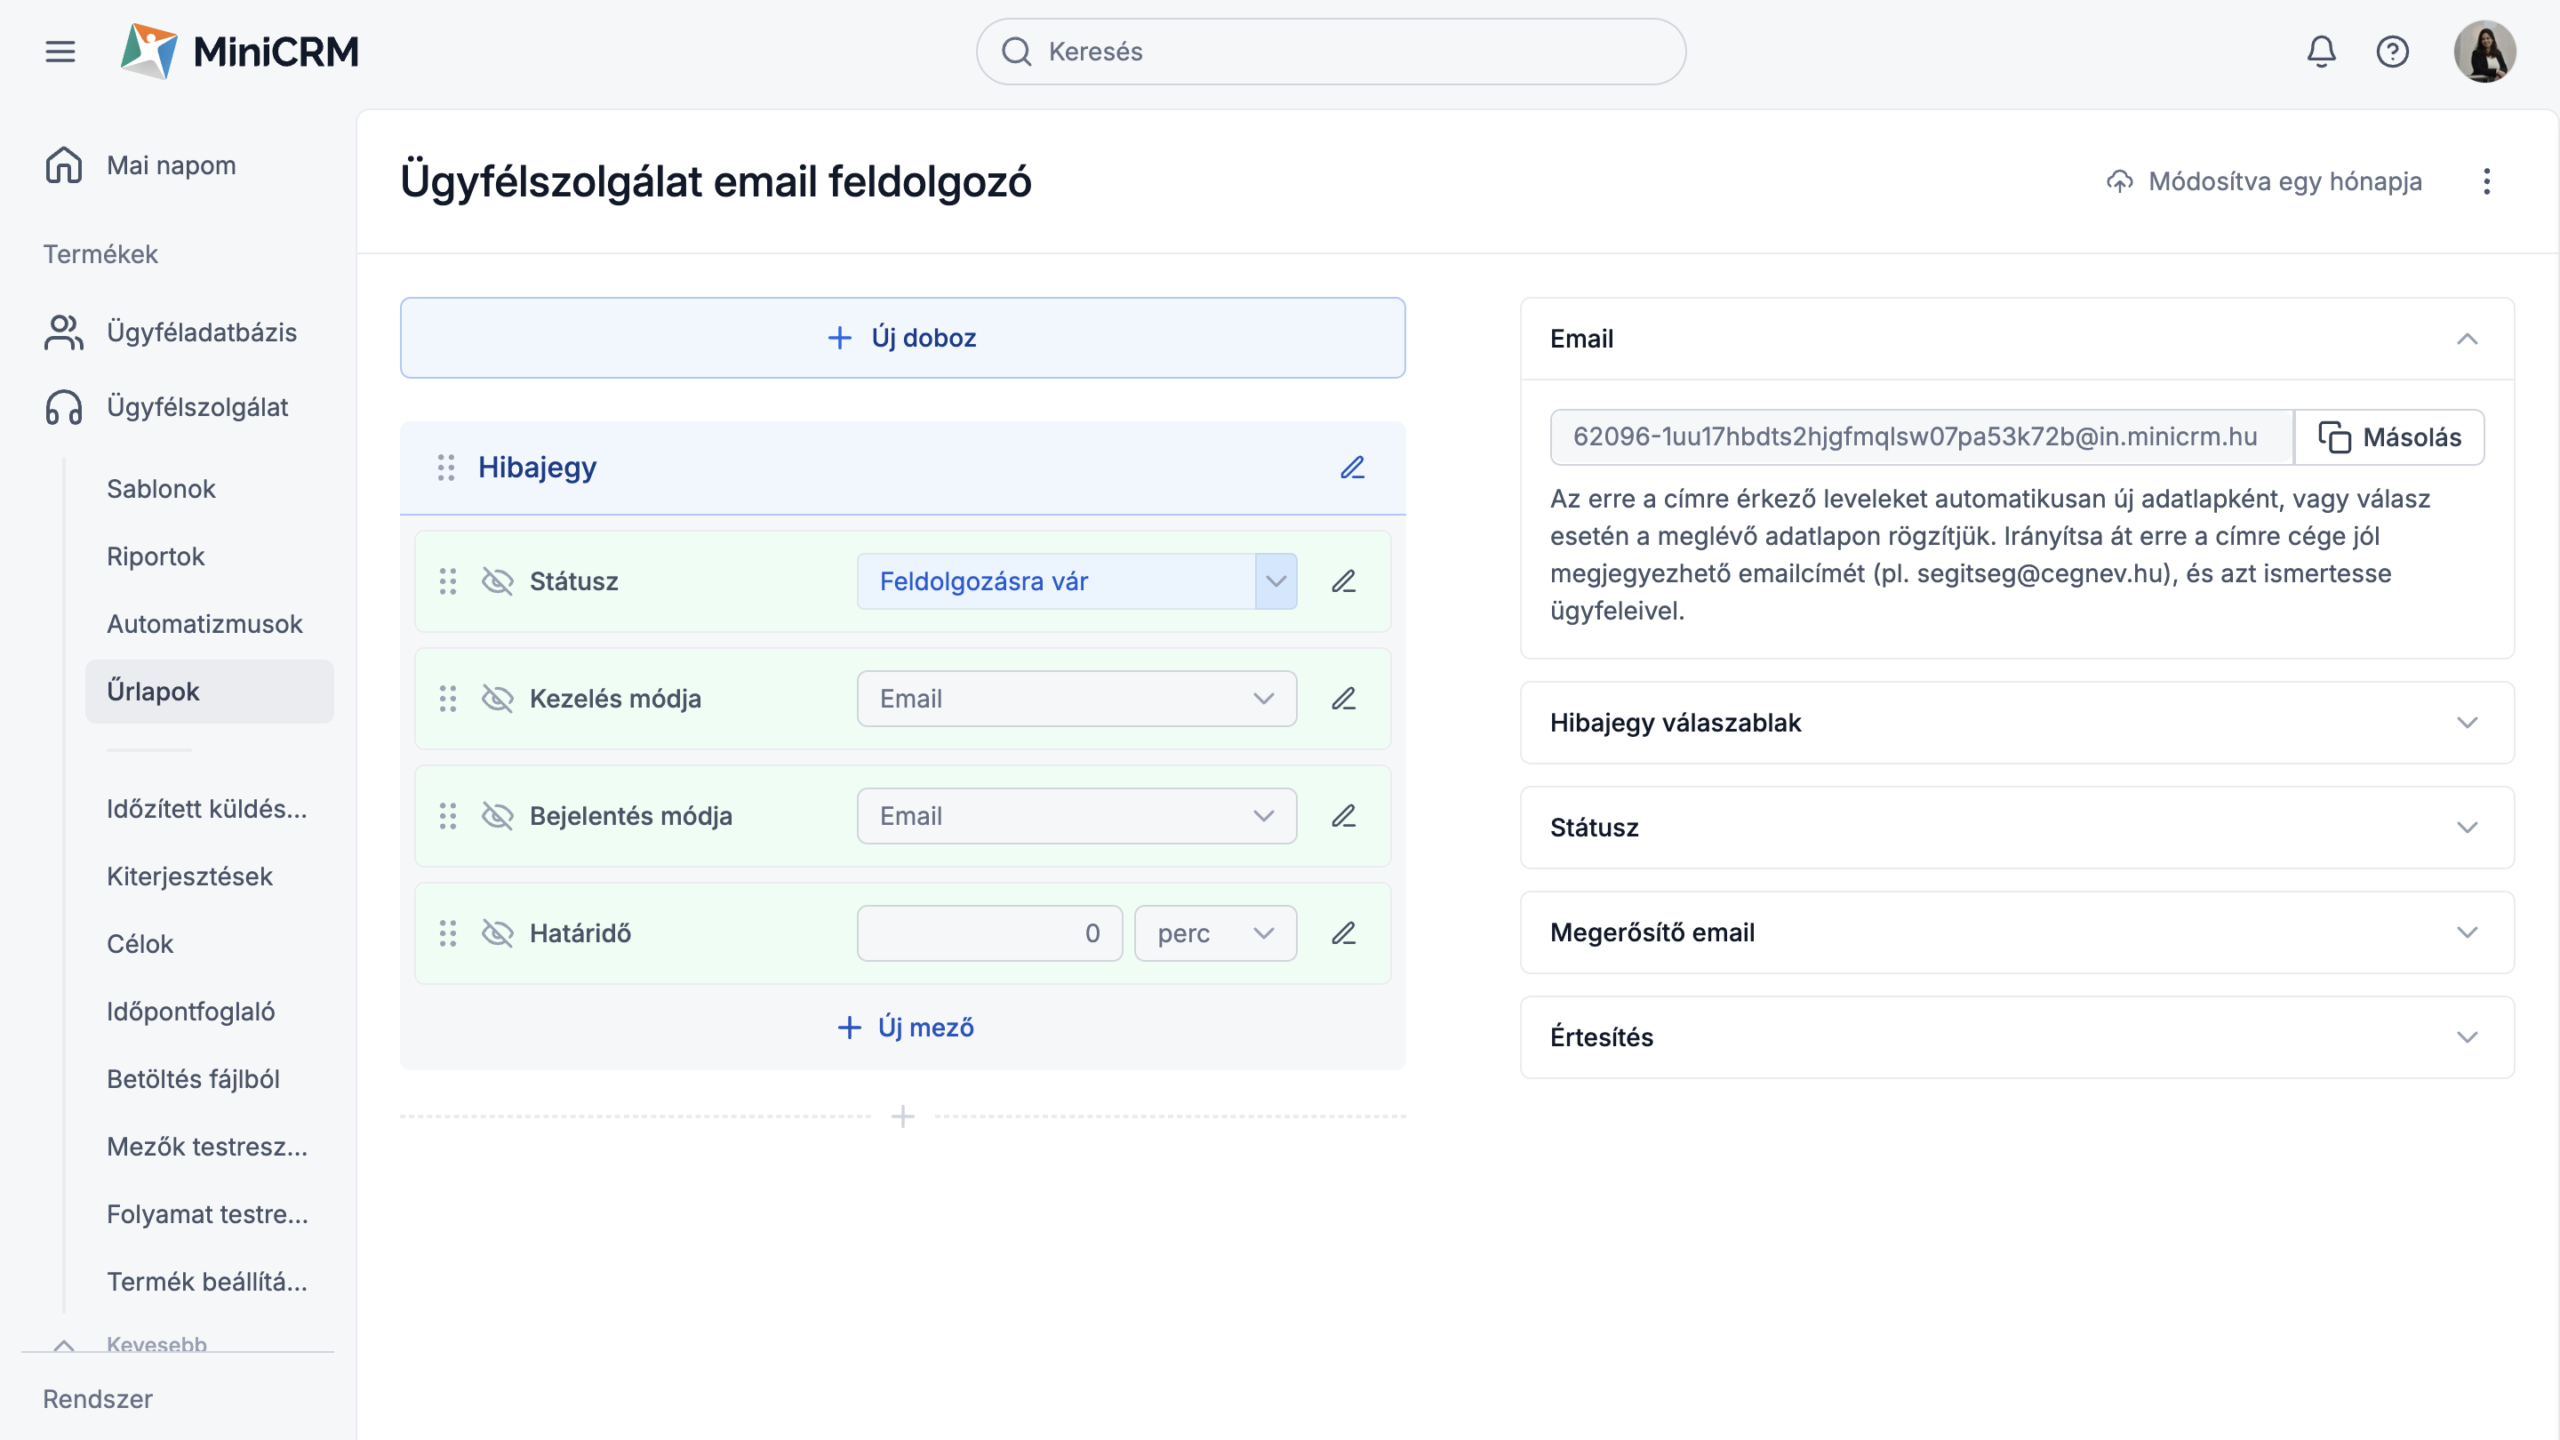Expand the Megerősítő email section
This screenshot has width=2560, height=1440.
pos(2016,932)
